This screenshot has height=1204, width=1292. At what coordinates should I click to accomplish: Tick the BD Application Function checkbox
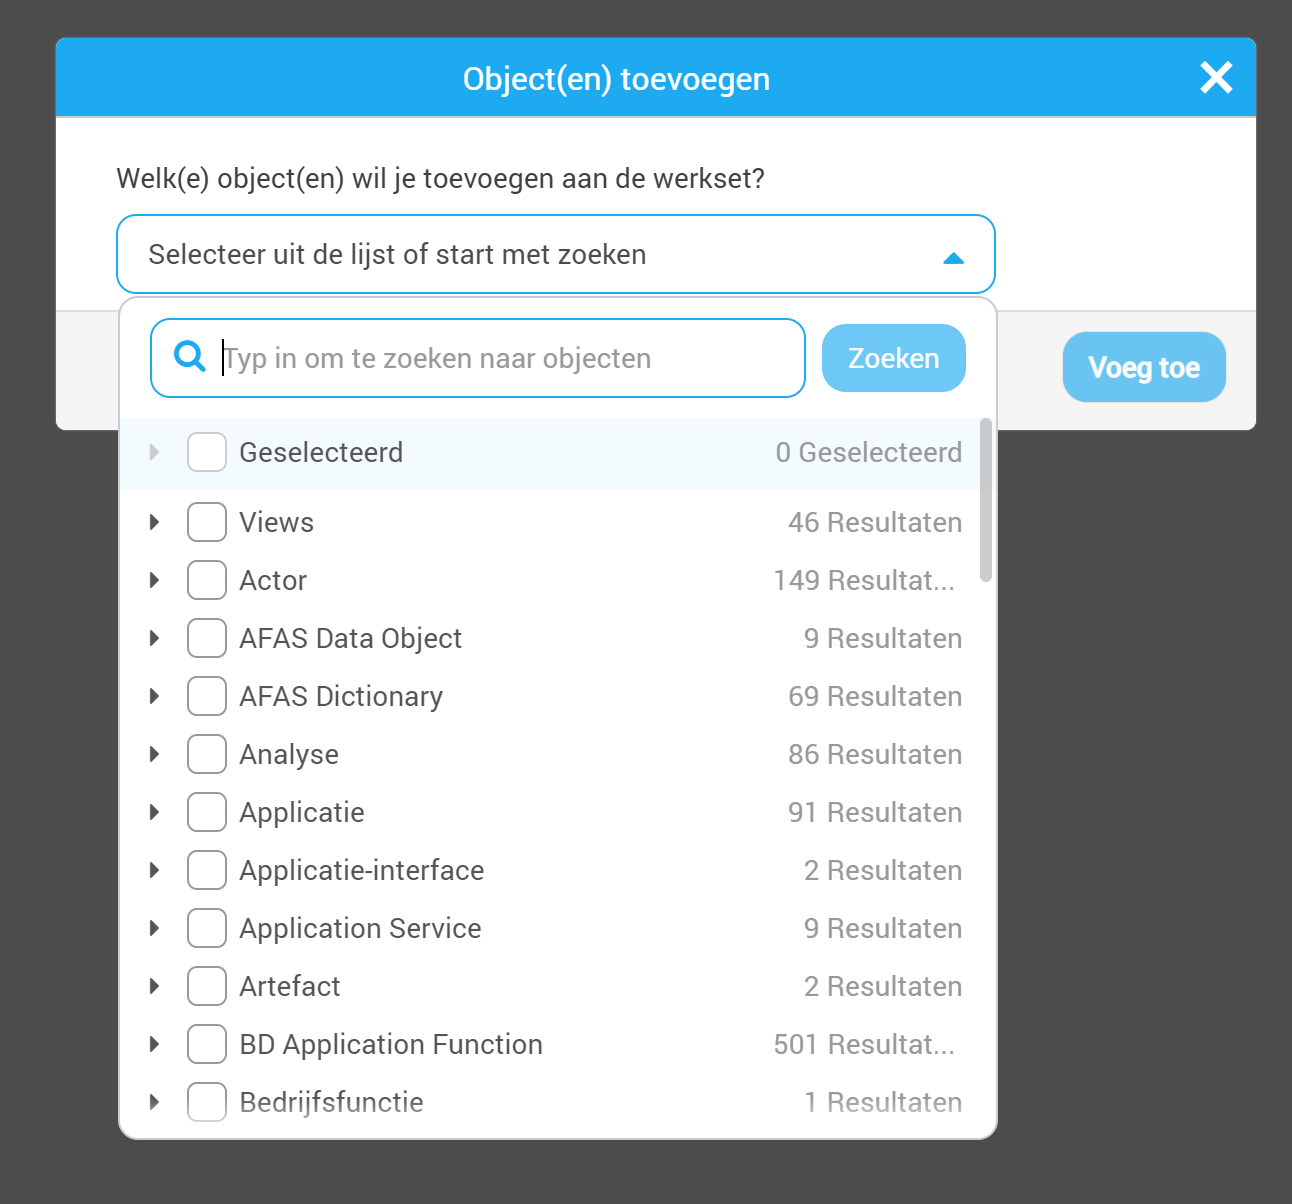207,1044
